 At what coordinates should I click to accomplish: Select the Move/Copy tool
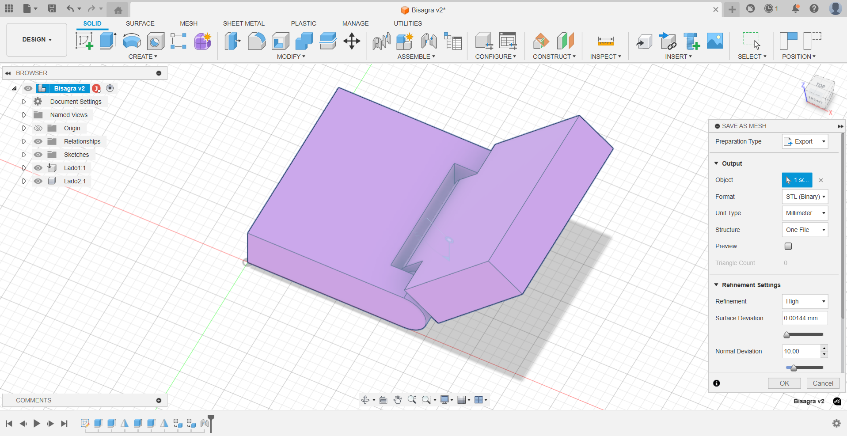pos(352,41)
